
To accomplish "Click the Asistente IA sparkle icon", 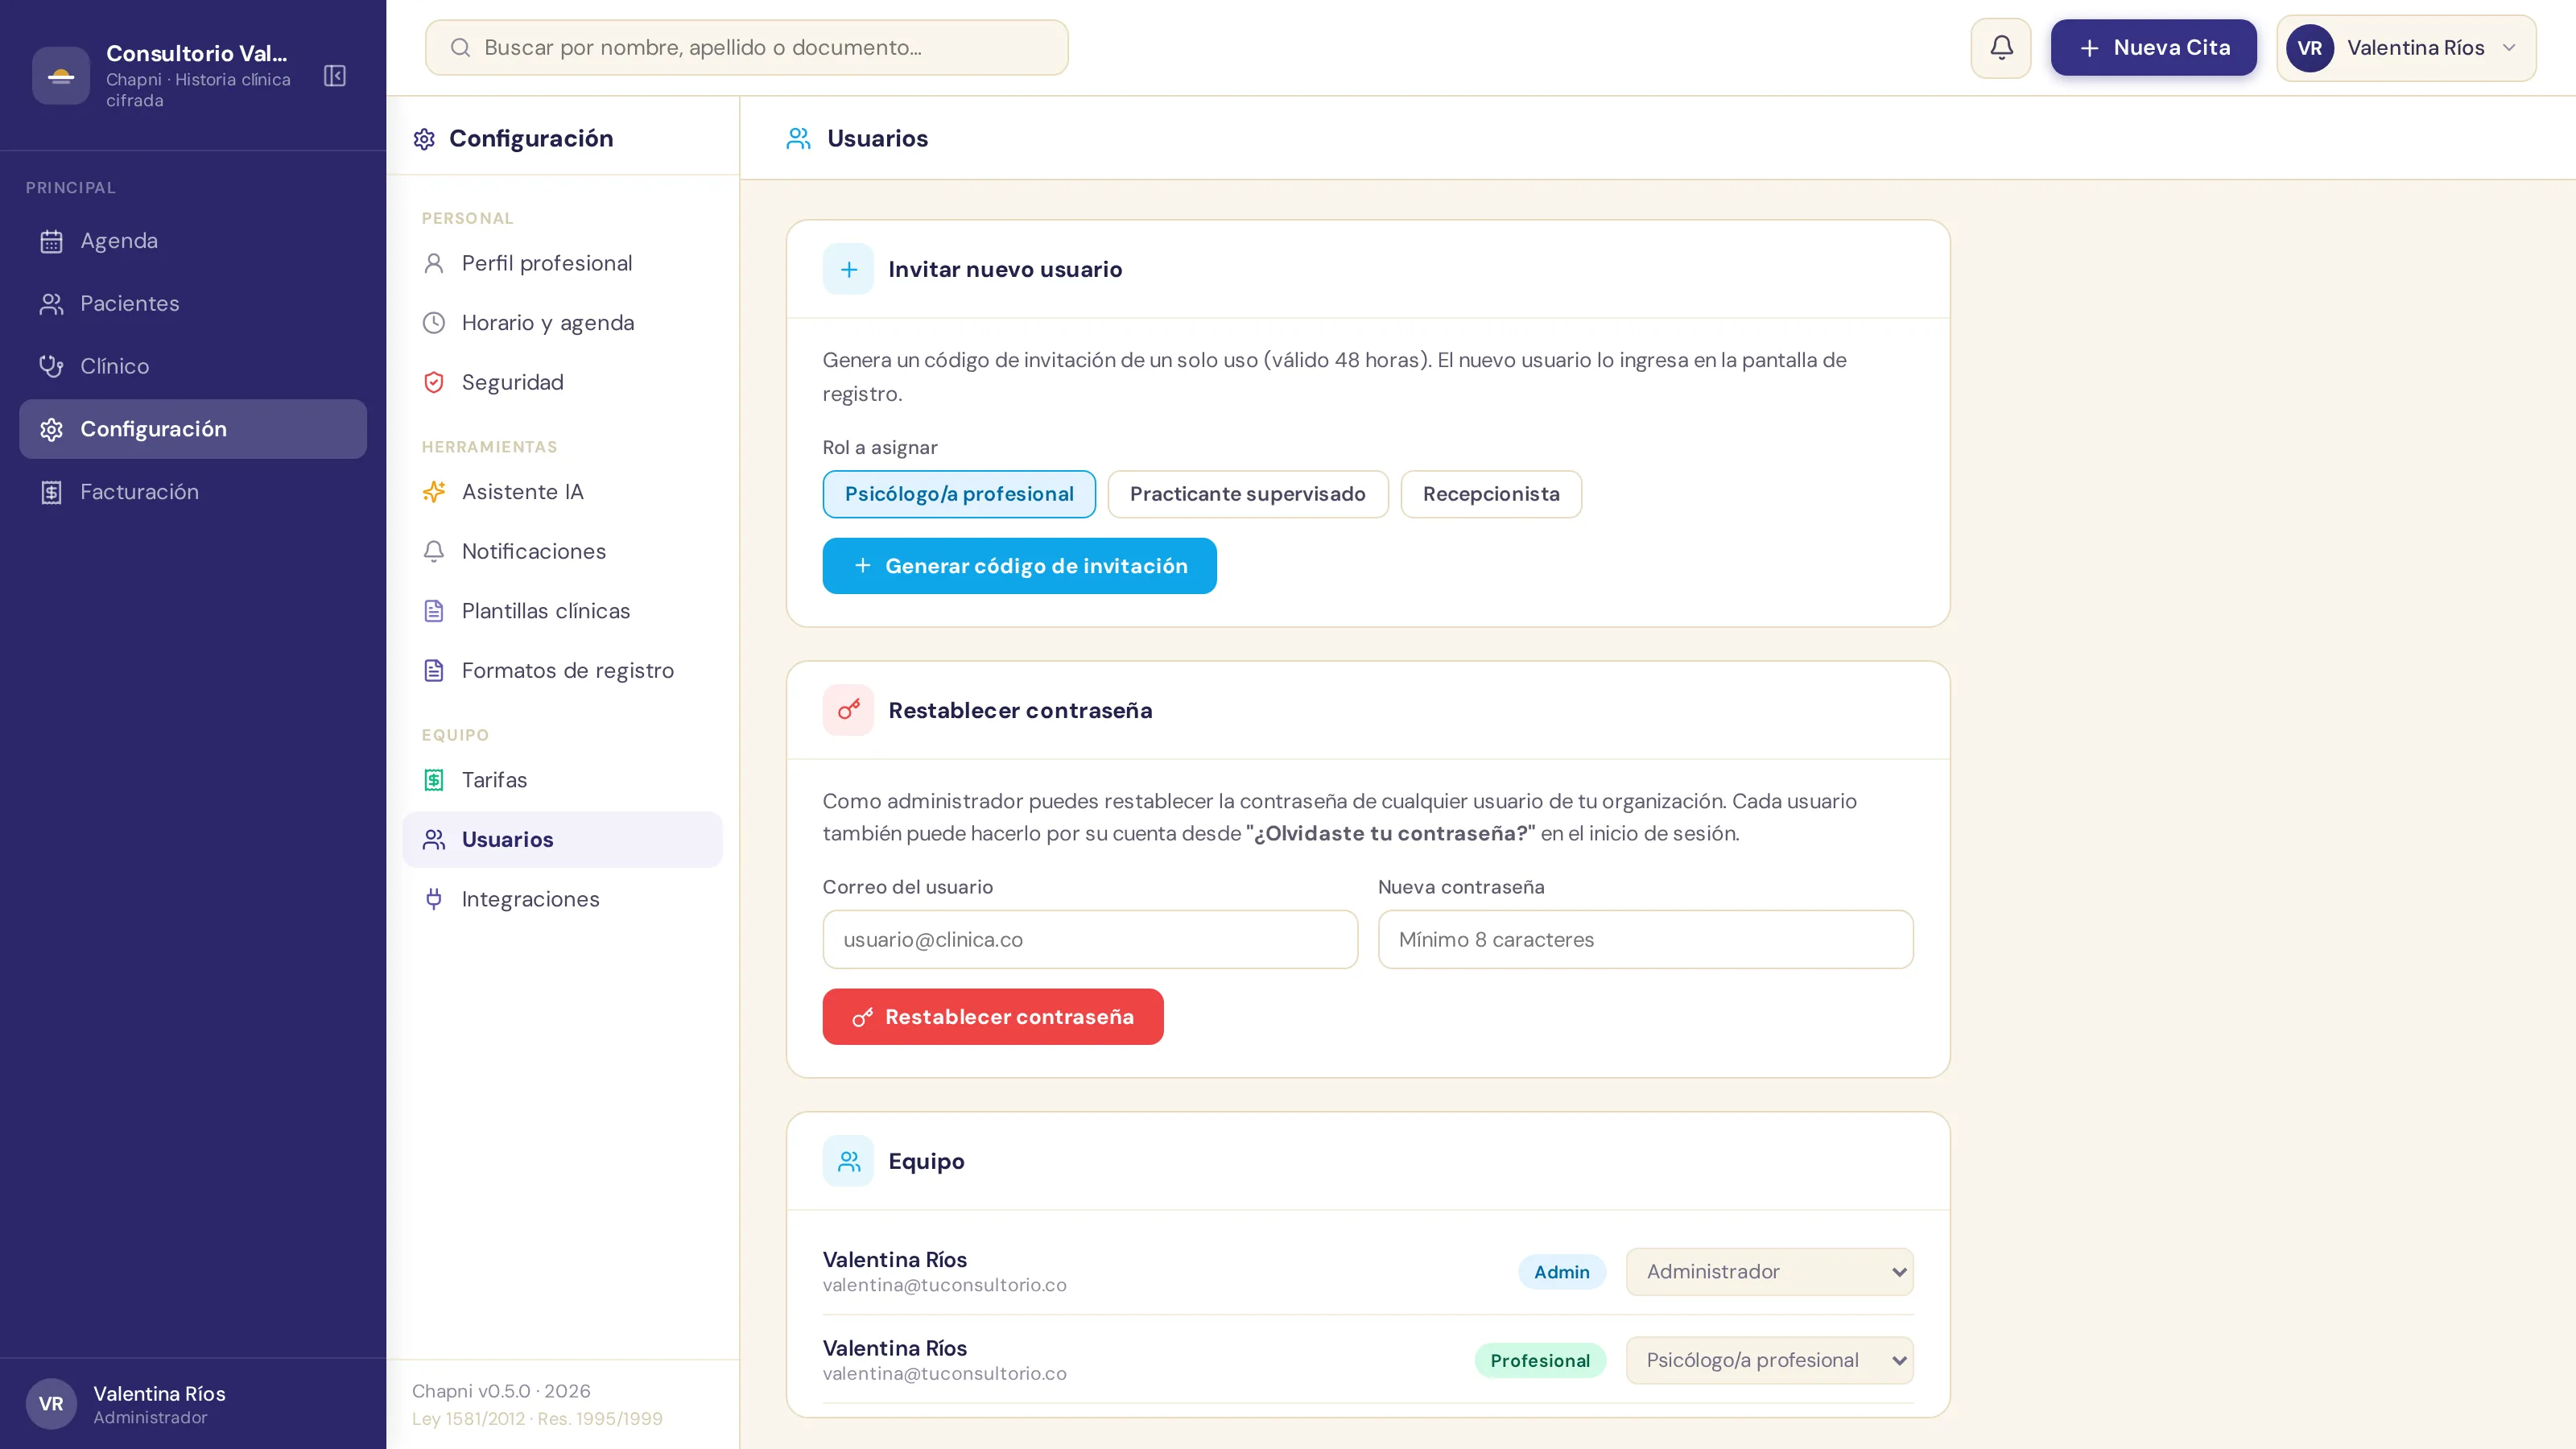I will click(434, 492).
